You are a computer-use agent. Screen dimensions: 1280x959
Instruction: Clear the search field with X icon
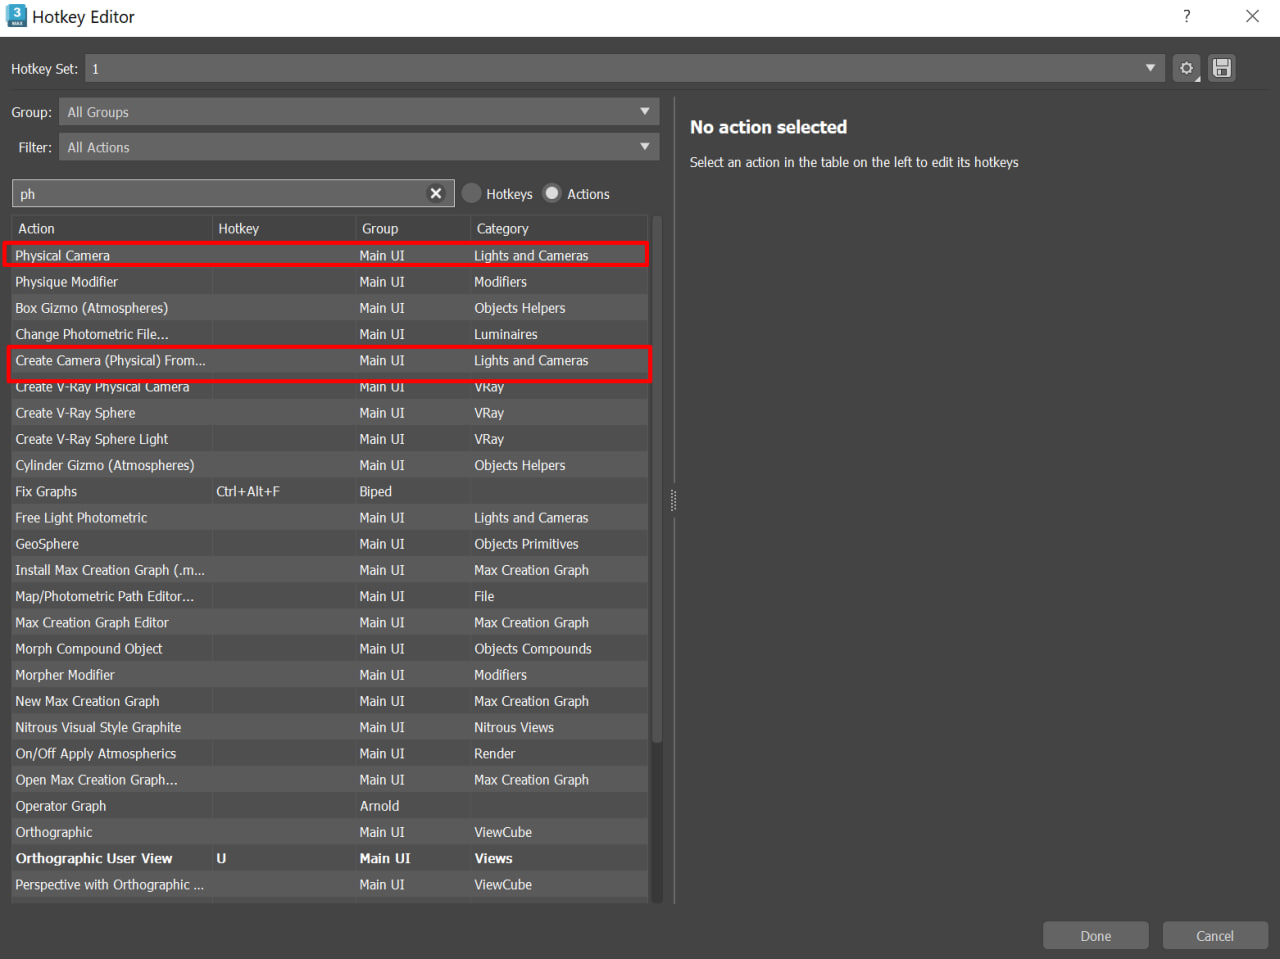436,194
